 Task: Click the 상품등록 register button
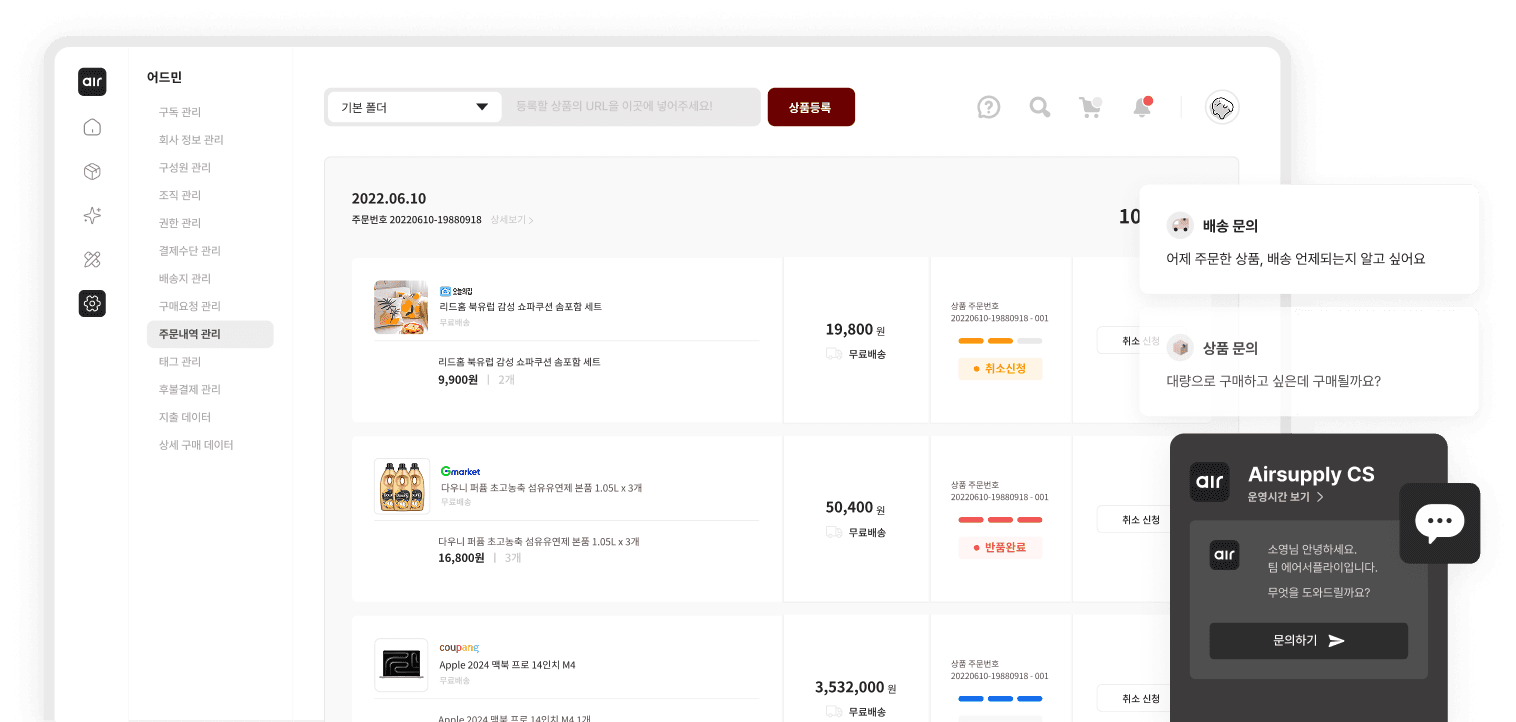coord(811,107)
